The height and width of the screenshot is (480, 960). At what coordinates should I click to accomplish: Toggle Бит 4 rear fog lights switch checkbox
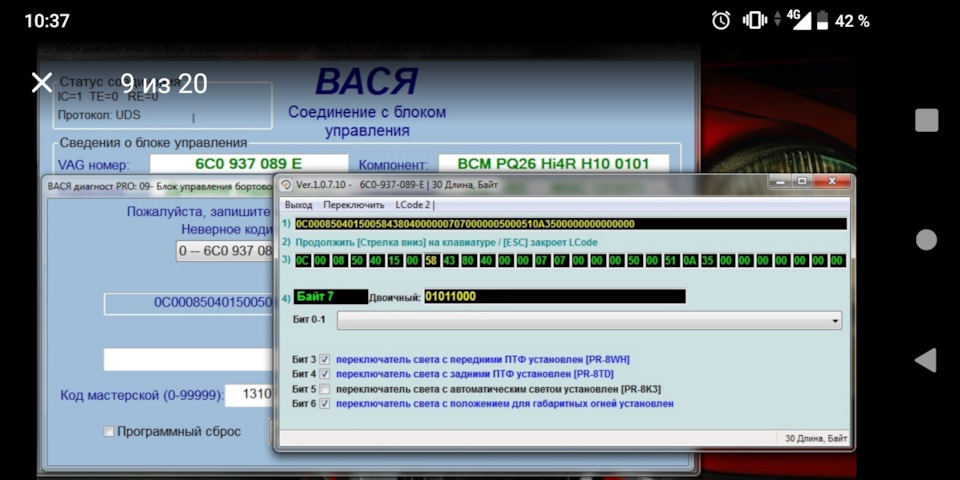click(x=325, y=373)
